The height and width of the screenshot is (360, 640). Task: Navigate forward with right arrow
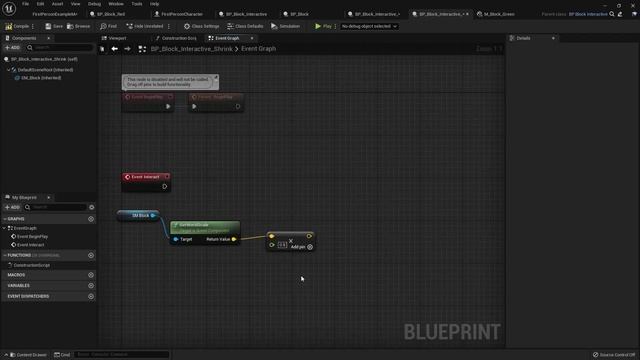click(127, 49)
